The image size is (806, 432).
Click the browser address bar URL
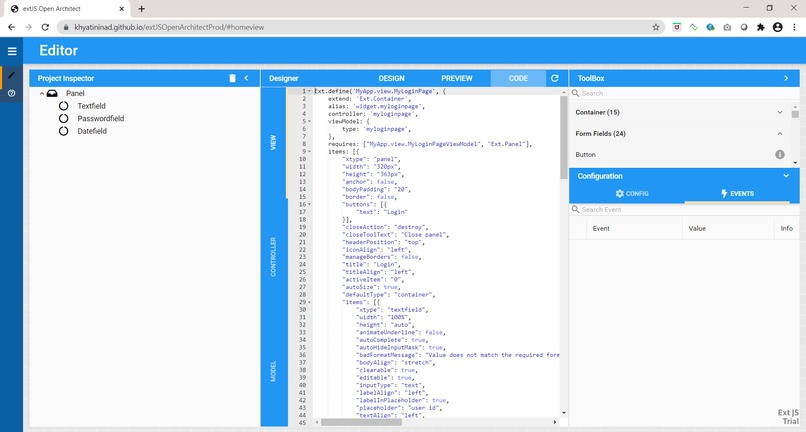click(x=169, y=27)
